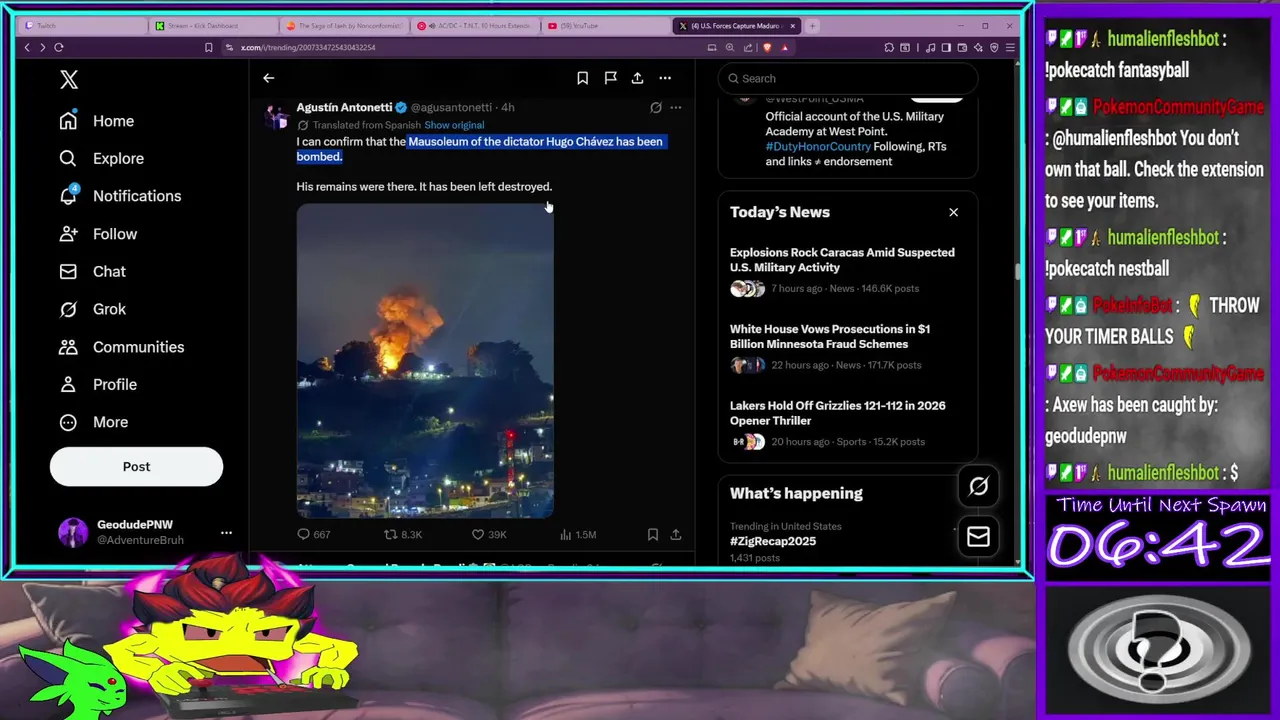
Task: Close the Today's News panel
Action: (x=953, y=212)
